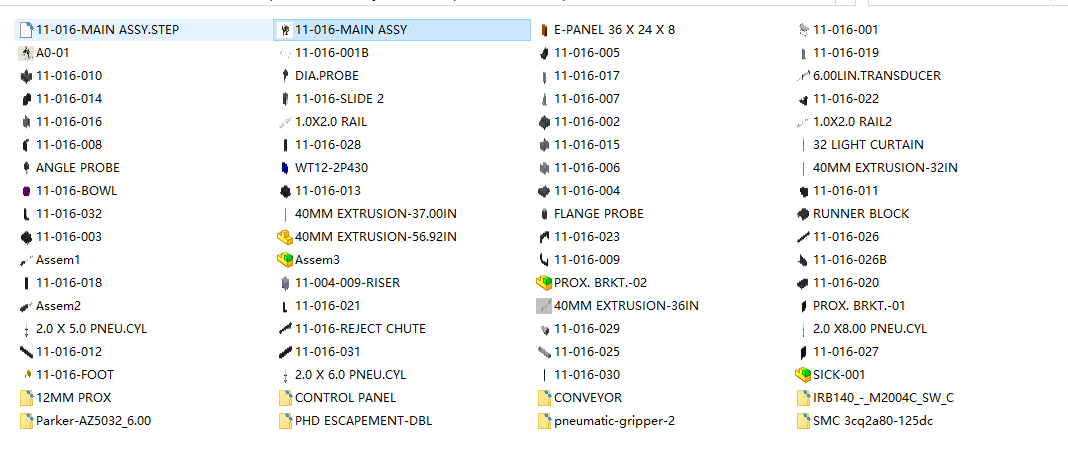
Task: Click the 11-004-009-RISER part icon
Action: point(285,283)
